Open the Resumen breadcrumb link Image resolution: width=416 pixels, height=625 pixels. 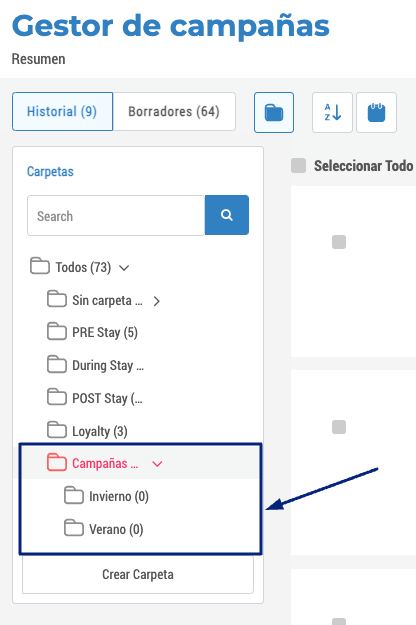click(x=38, y=59)
